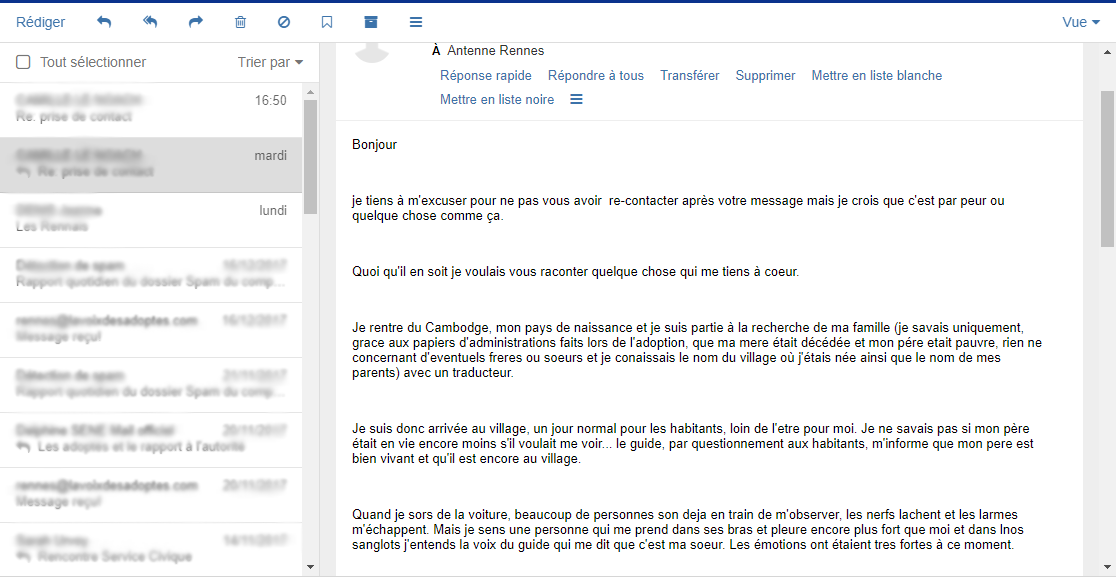Screen dimensions: 1116x577
Task: Click the trash delete icon
Action: [x=241, y=22]
